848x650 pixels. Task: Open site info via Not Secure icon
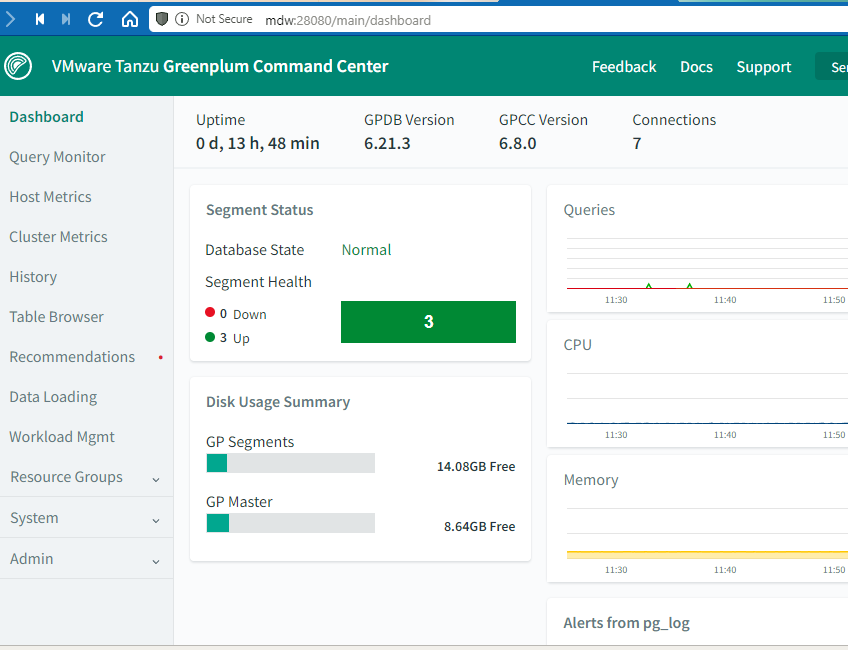[x=182, y=19]
